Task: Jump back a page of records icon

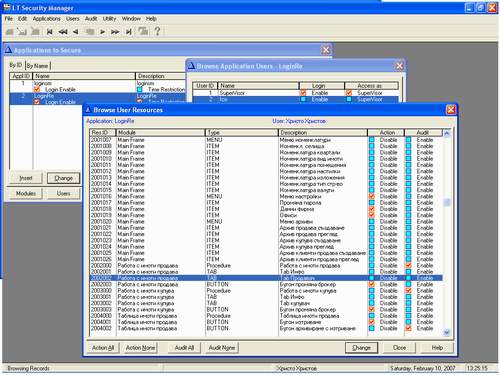Action: [x=63, y=32]
